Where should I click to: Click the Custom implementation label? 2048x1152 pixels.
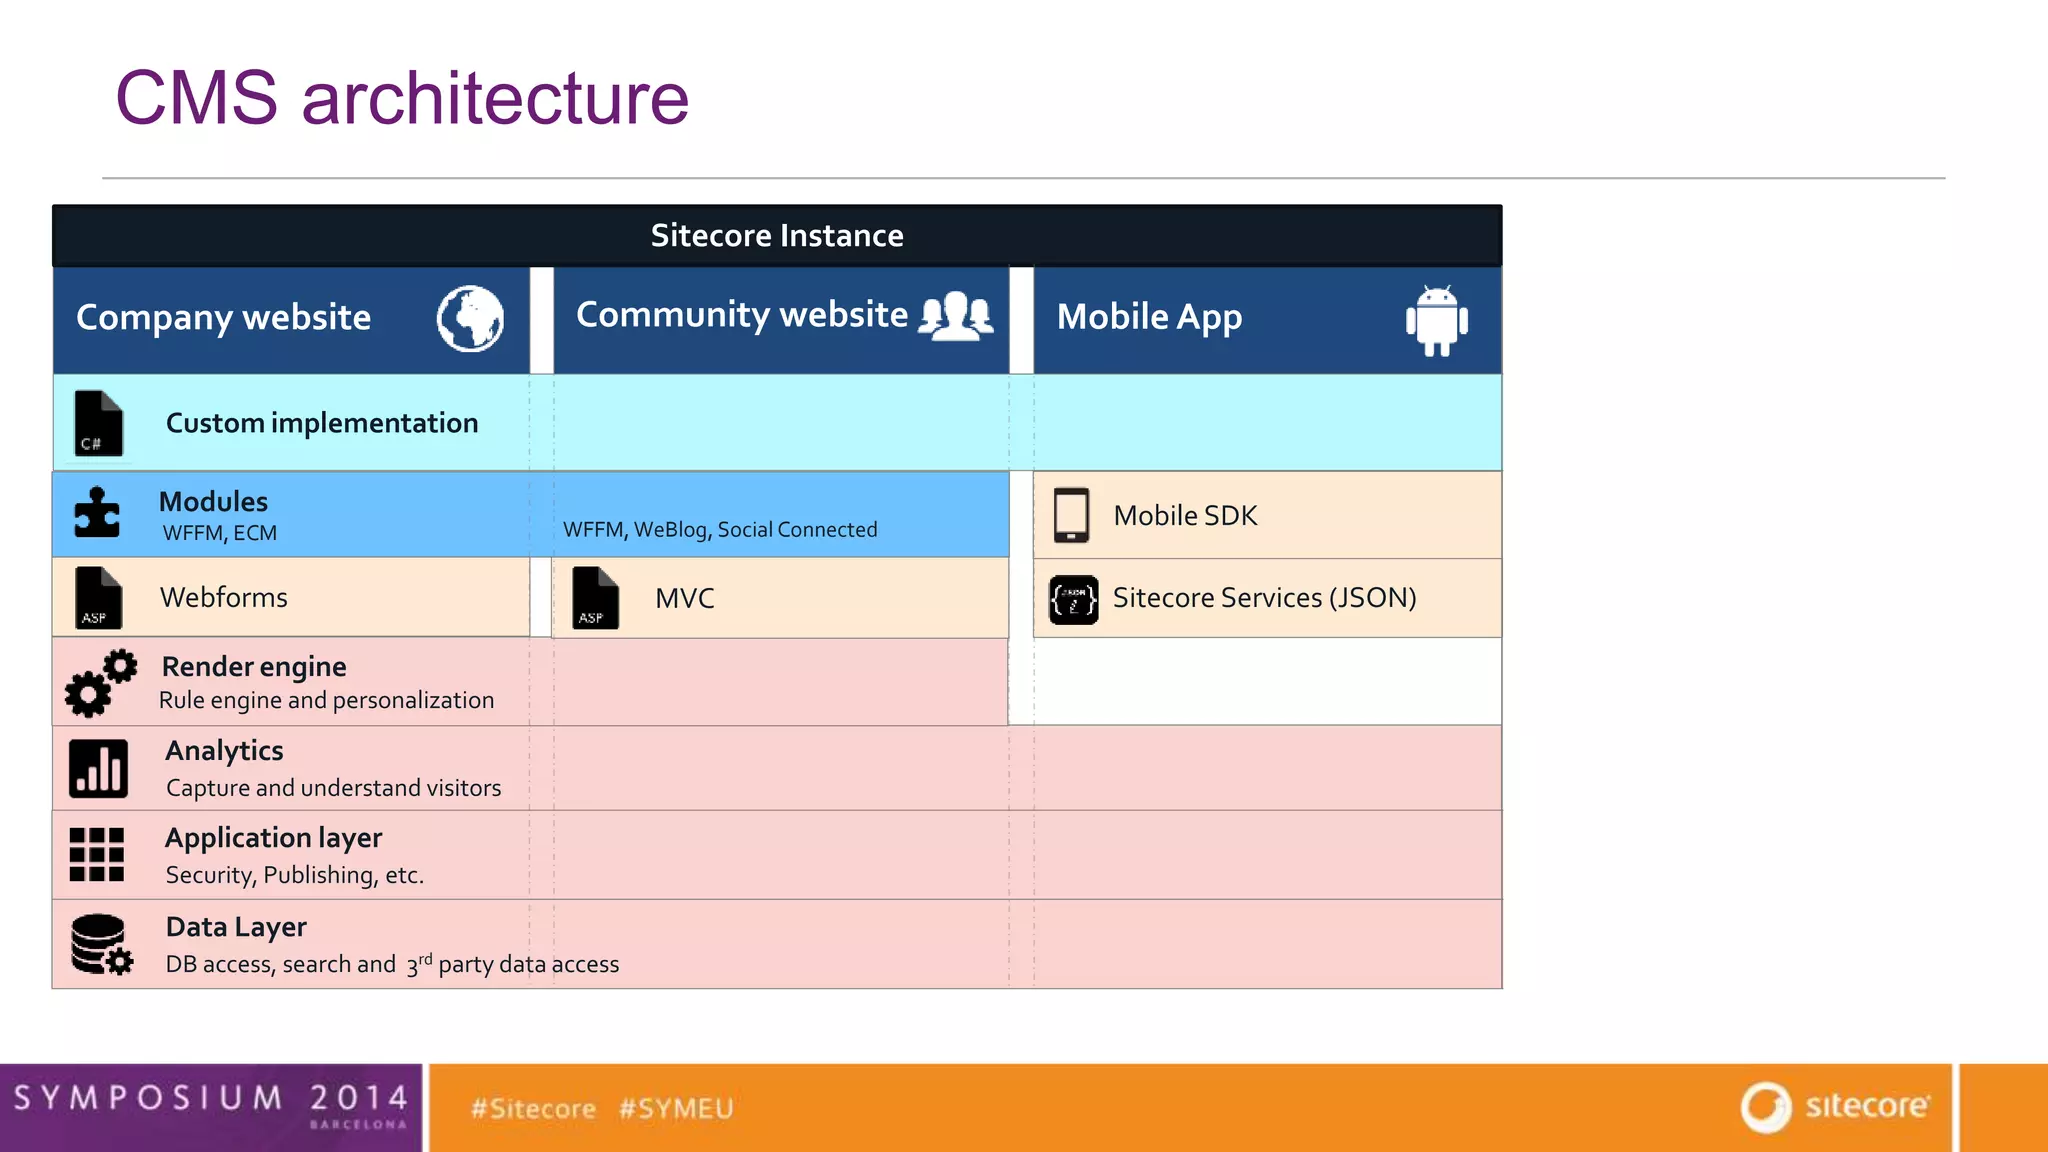pyautogui.click(x=322, y=423)
